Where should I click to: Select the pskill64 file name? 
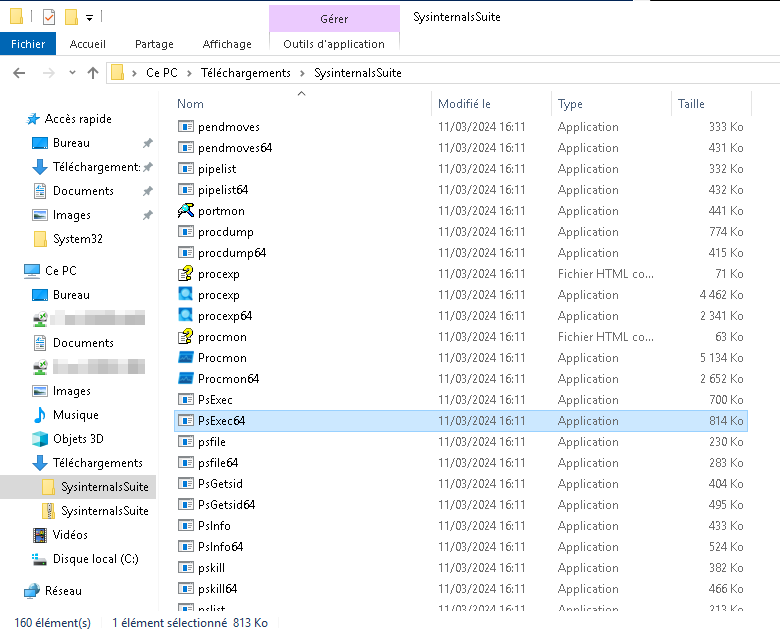(x=217, y=589)
